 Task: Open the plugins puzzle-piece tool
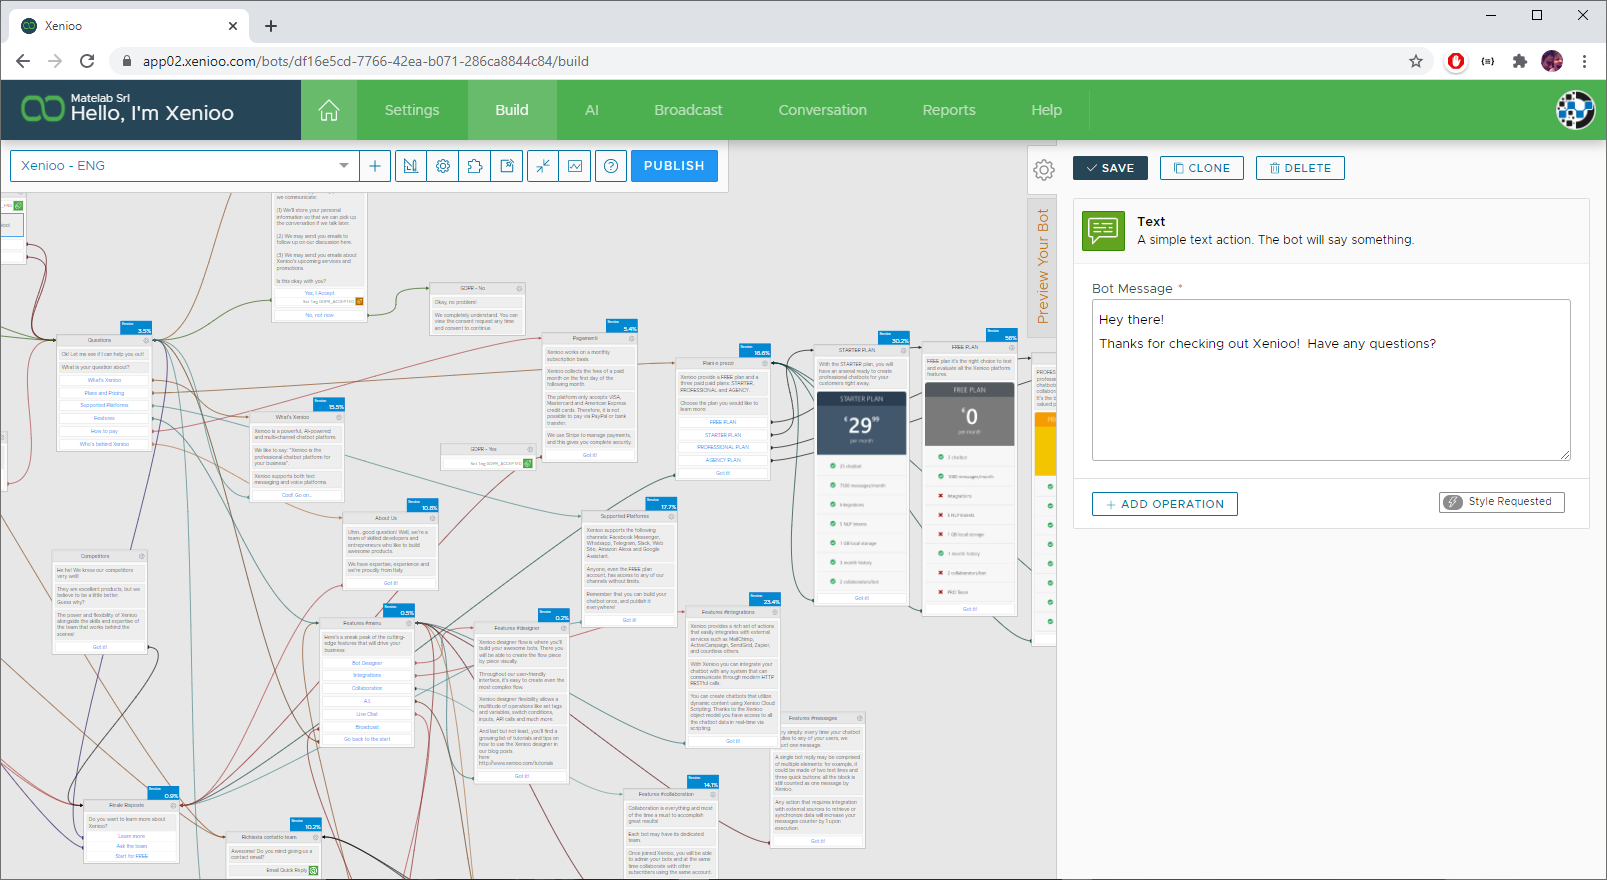click(475, 166)
